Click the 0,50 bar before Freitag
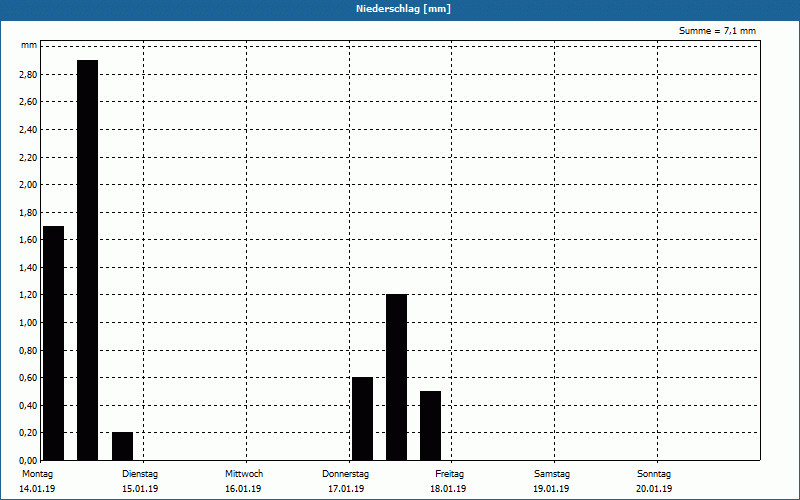This screenshot has width=800, height=500. pyautogui.click(x=431, y=426)
